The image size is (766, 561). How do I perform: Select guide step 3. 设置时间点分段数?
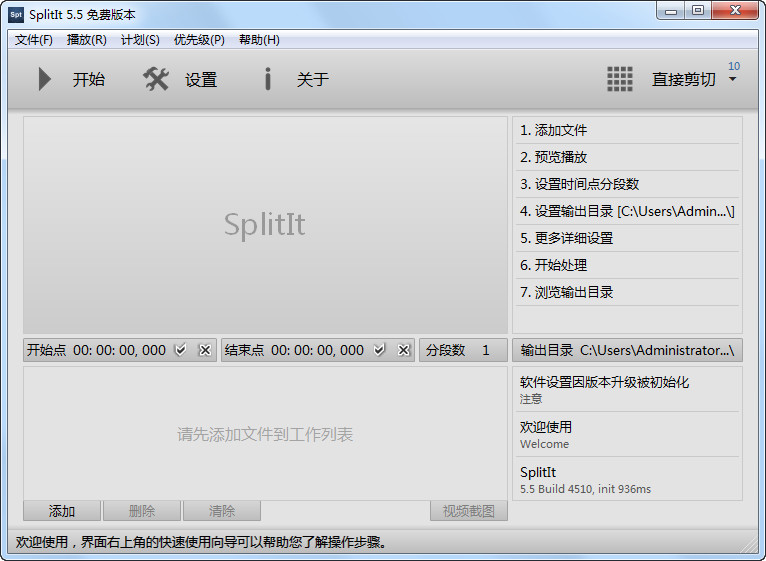pyautogui.click(x=627, y=184)
